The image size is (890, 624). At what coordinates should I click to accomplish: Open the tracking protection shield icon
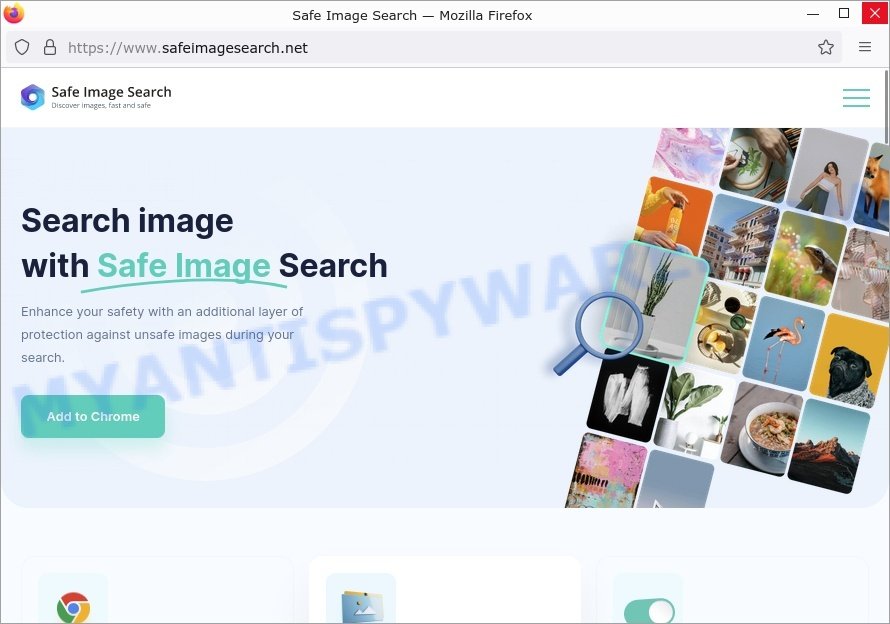pyautogui.click(x=22, y=47)
